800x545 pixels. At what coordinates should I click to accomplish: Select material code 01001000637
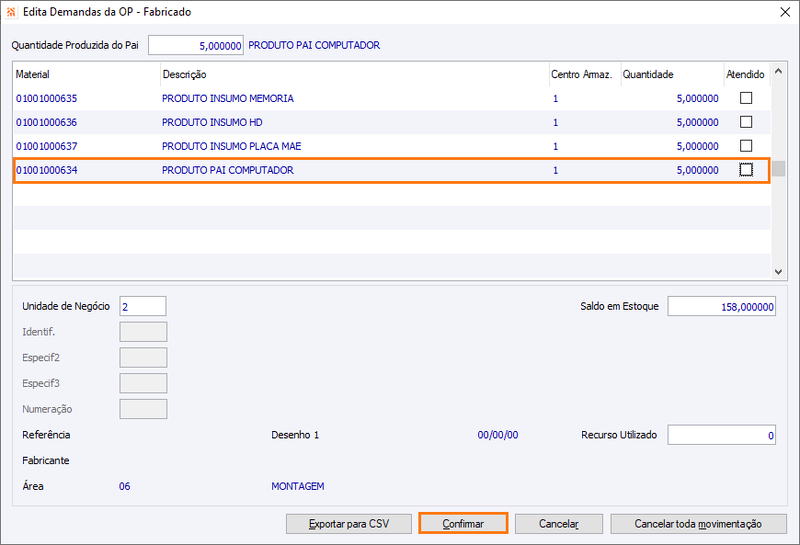click(46, 146)
